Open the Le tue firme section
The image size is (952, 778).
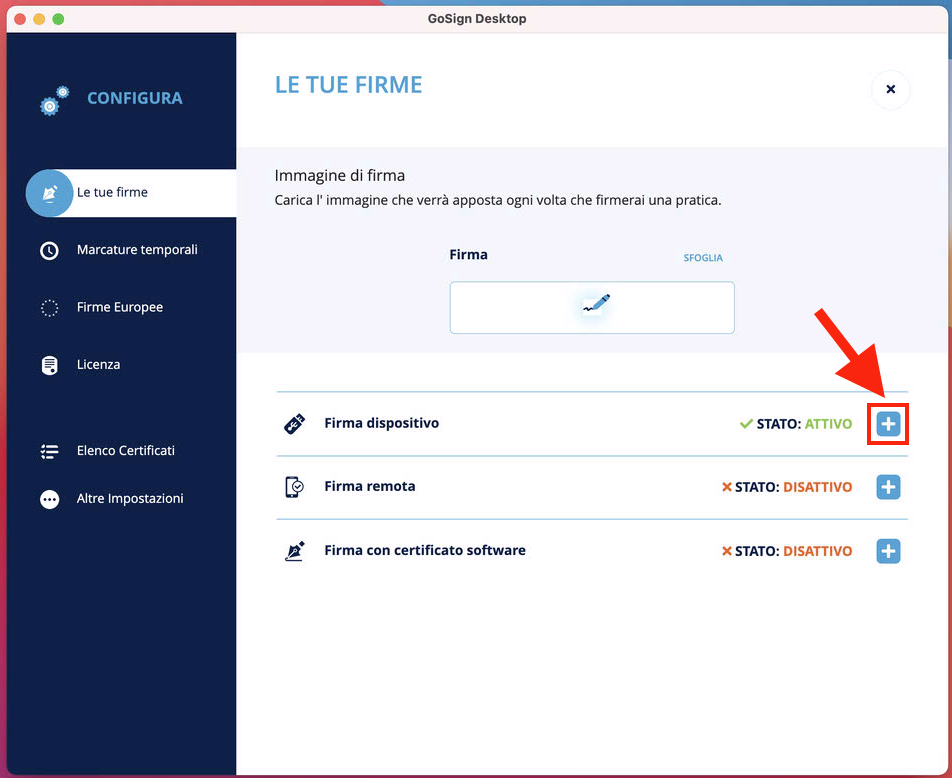131,193
